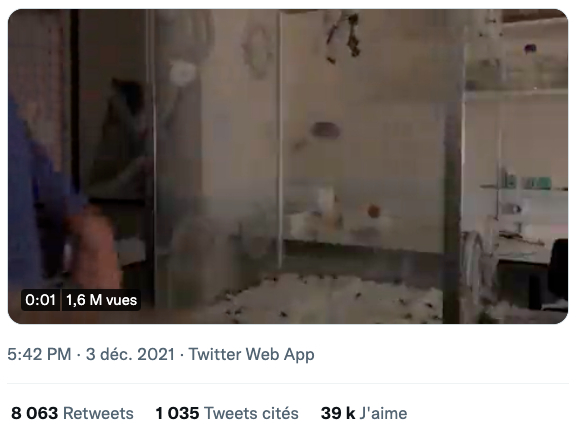The height and width of the screenshot is (436, 580).
Task: Click the shelf area at video's right
Action: coord(516,148)
